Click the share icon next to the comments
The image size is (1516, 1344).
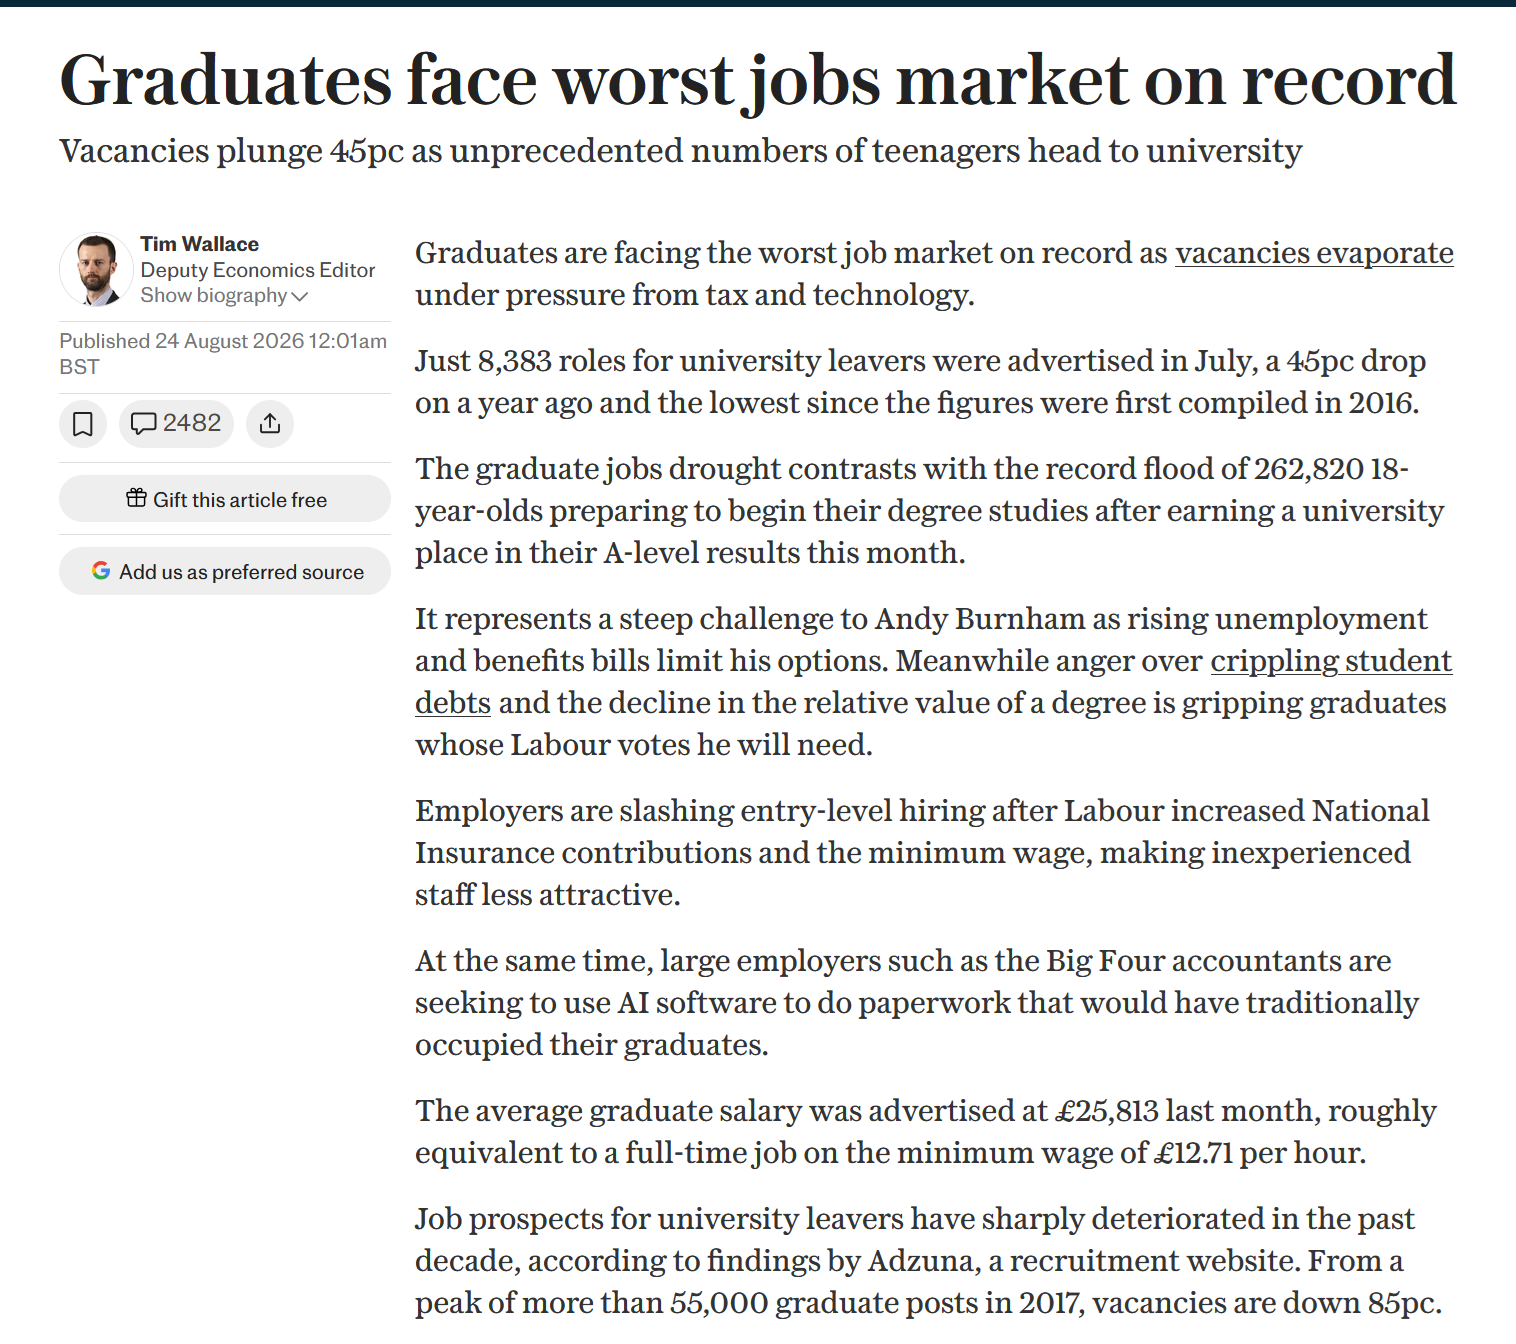pyautogui.click(x=270, y=424)
